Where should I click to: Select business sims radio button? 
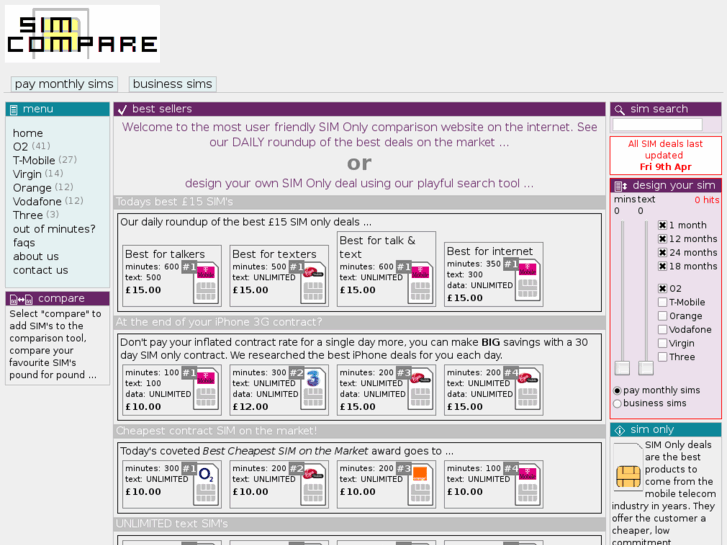point(617,404)
